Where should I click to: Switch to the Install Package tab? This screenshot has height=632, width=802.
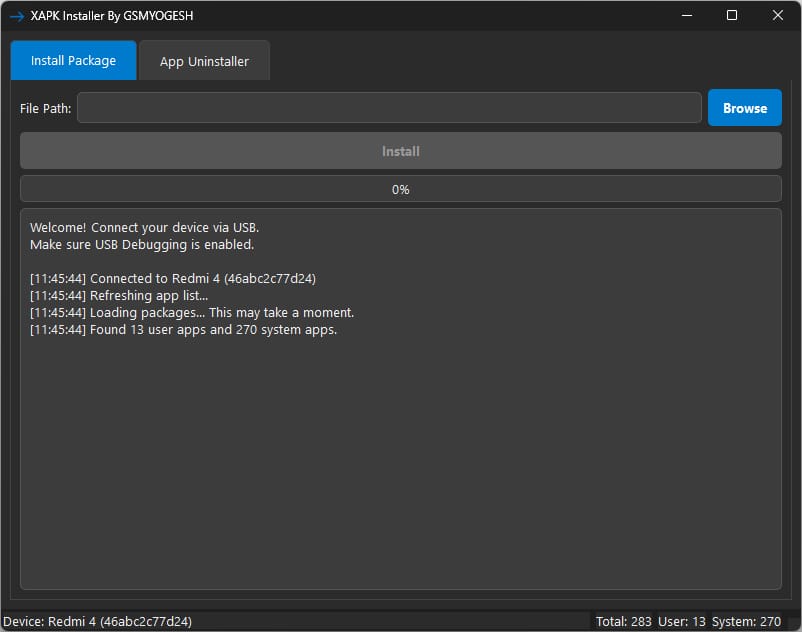pyautogui.click(x=73, y=61)
